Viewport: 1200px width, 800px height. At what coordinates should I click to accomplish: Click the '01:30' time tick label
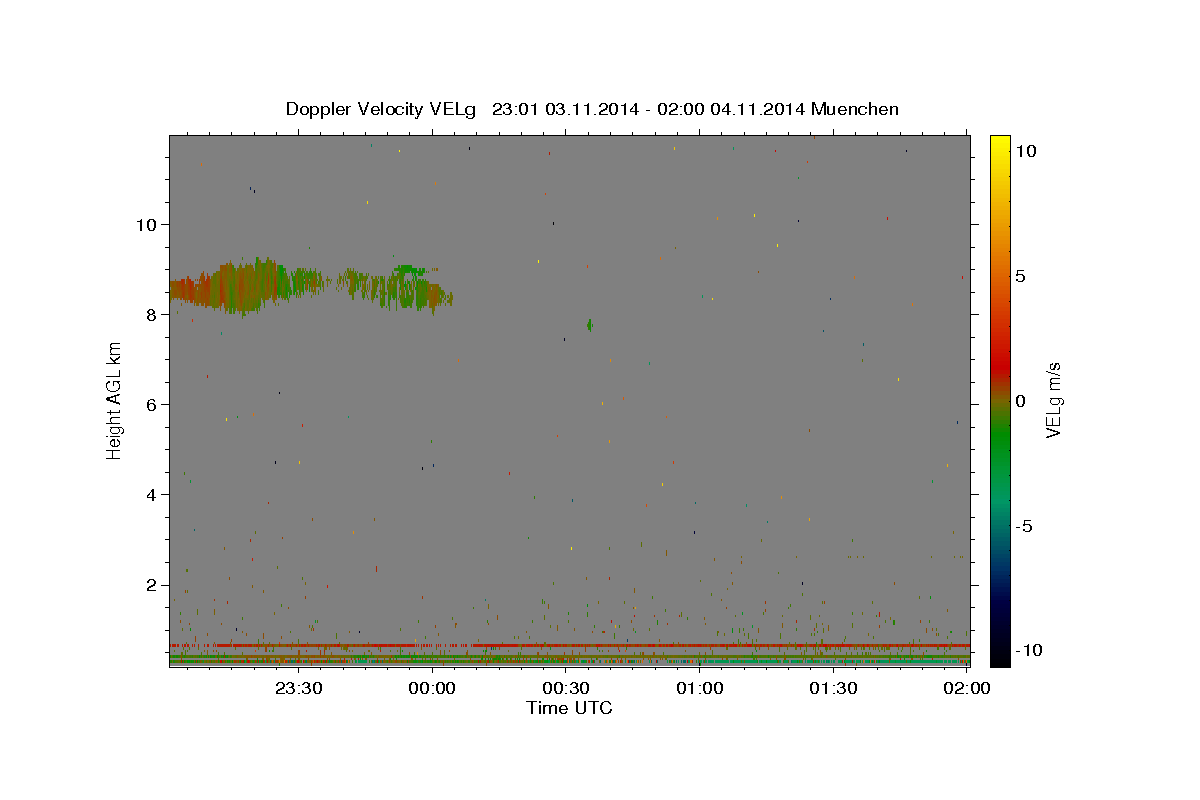833,688
